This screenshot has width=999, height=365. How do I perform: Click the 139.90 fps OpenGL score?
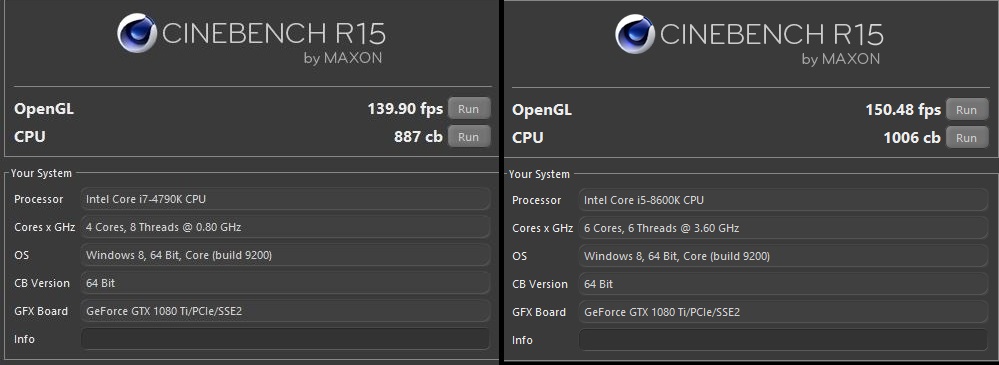click(x=405, y=109)
